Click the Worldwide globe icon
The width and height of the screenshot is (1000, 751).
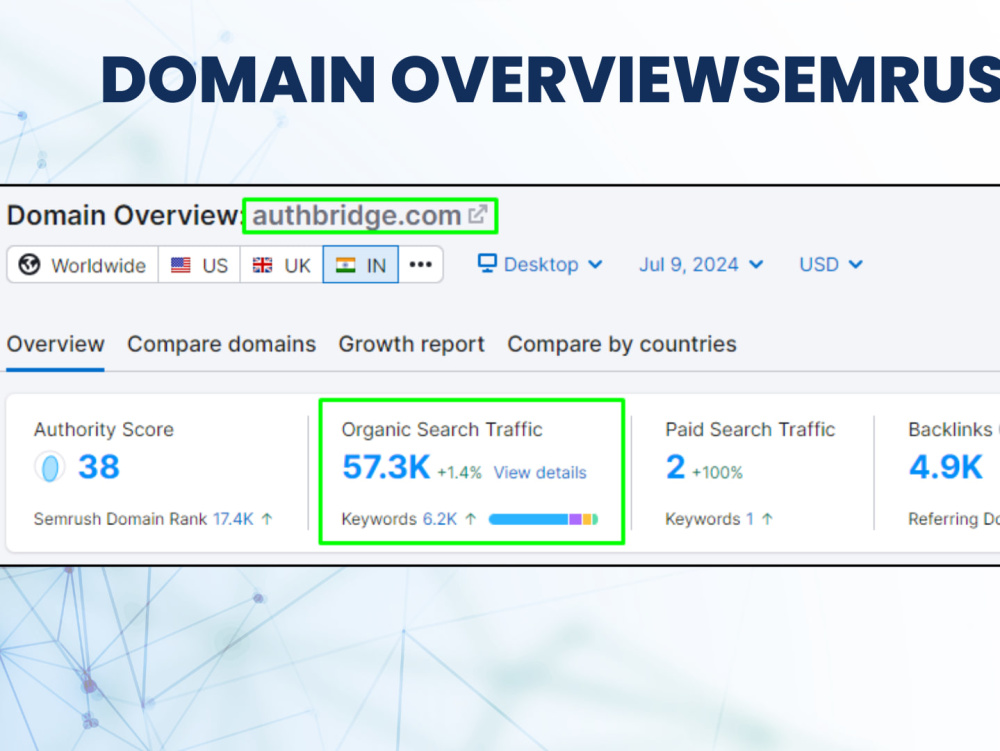point(29,264)
